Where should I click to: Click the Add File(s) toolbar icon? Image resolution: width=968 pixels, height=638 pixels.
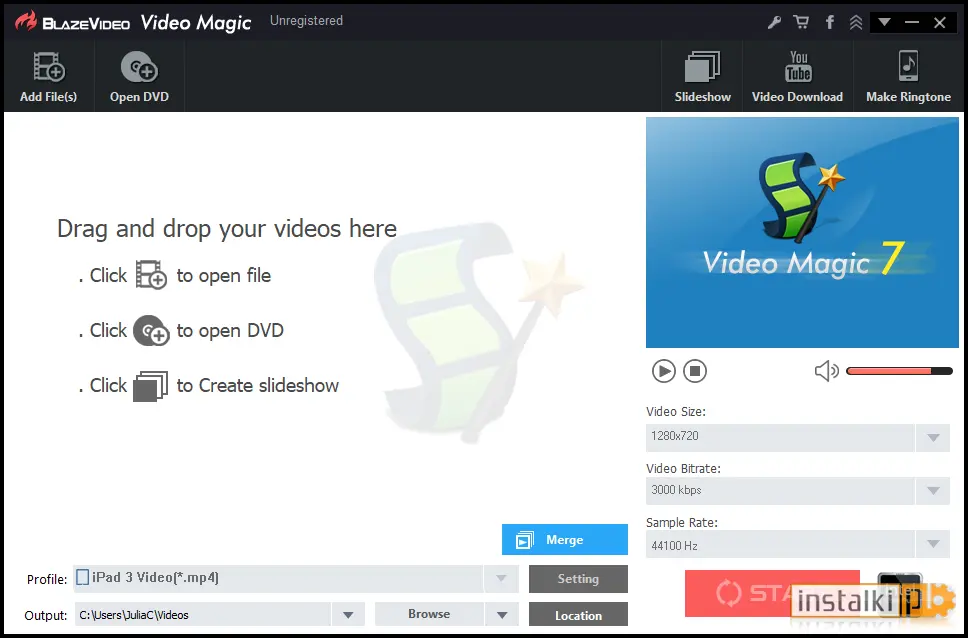click(49, 77)
